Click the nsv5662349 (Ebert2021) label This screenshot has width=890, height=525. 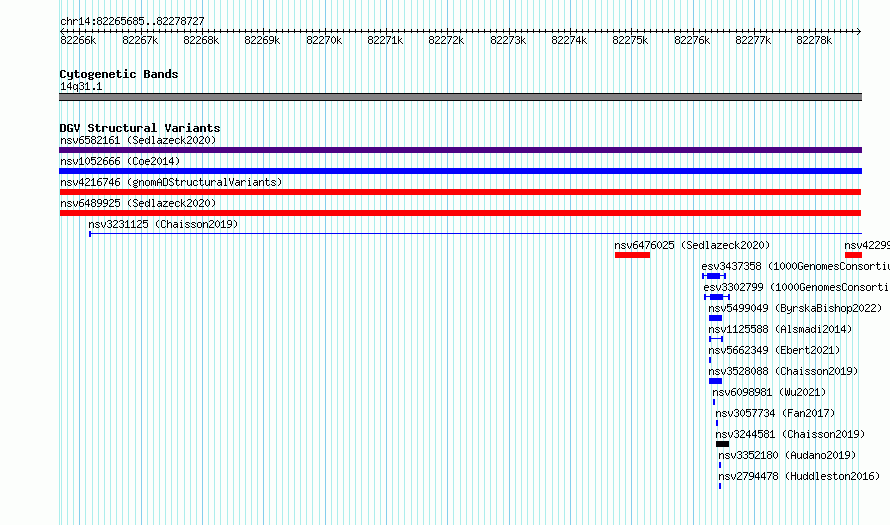point(774,350)
